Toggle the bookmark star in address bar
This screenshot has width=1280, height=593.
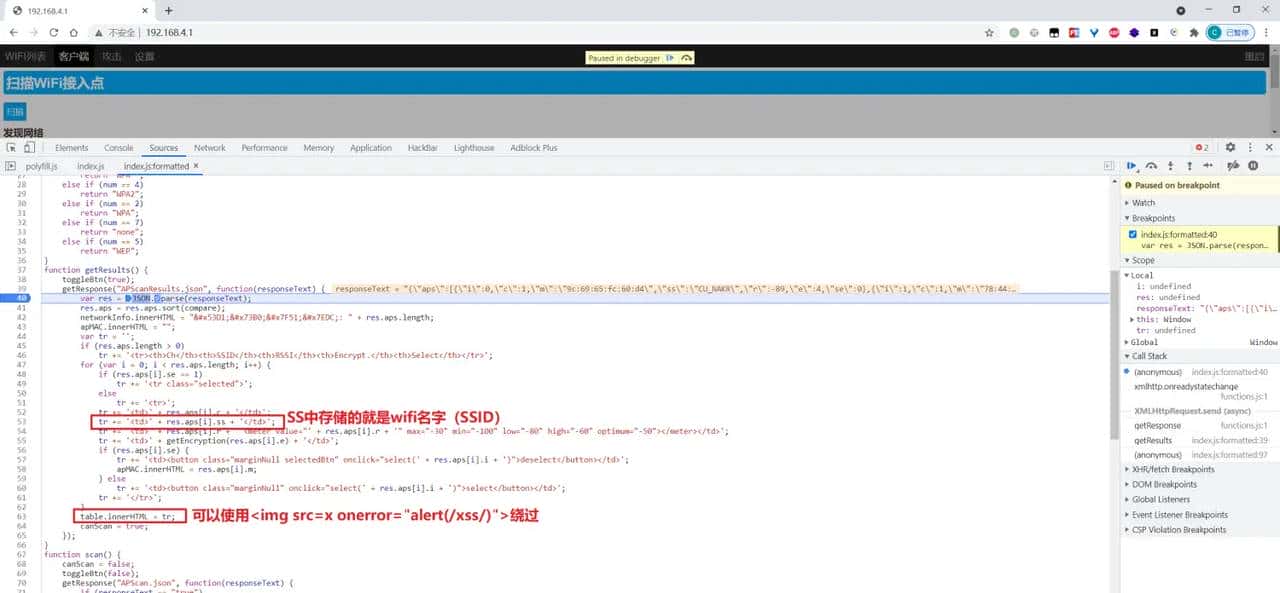988,32
